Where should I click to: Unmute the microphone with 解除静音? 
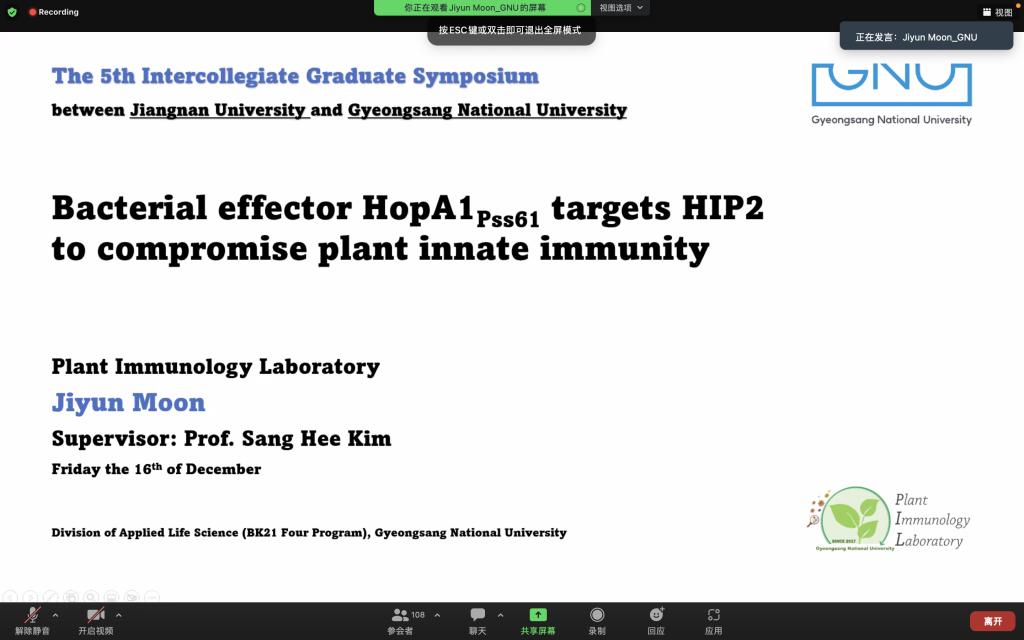pyautogui.click(x=32, y=620)
